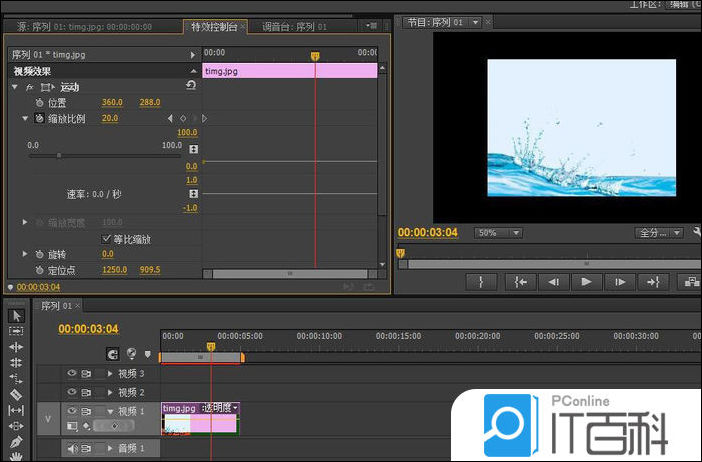Image resolution: width=702 pixels, height=462 pixels.
Task: Expand the 旋转 property
Action: (x=26, y=254)
